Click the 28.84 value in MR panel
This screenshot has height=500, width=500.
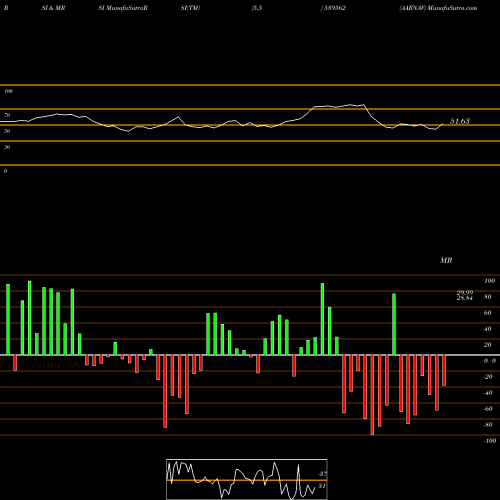pyautogui.click(x=465, y=298)
